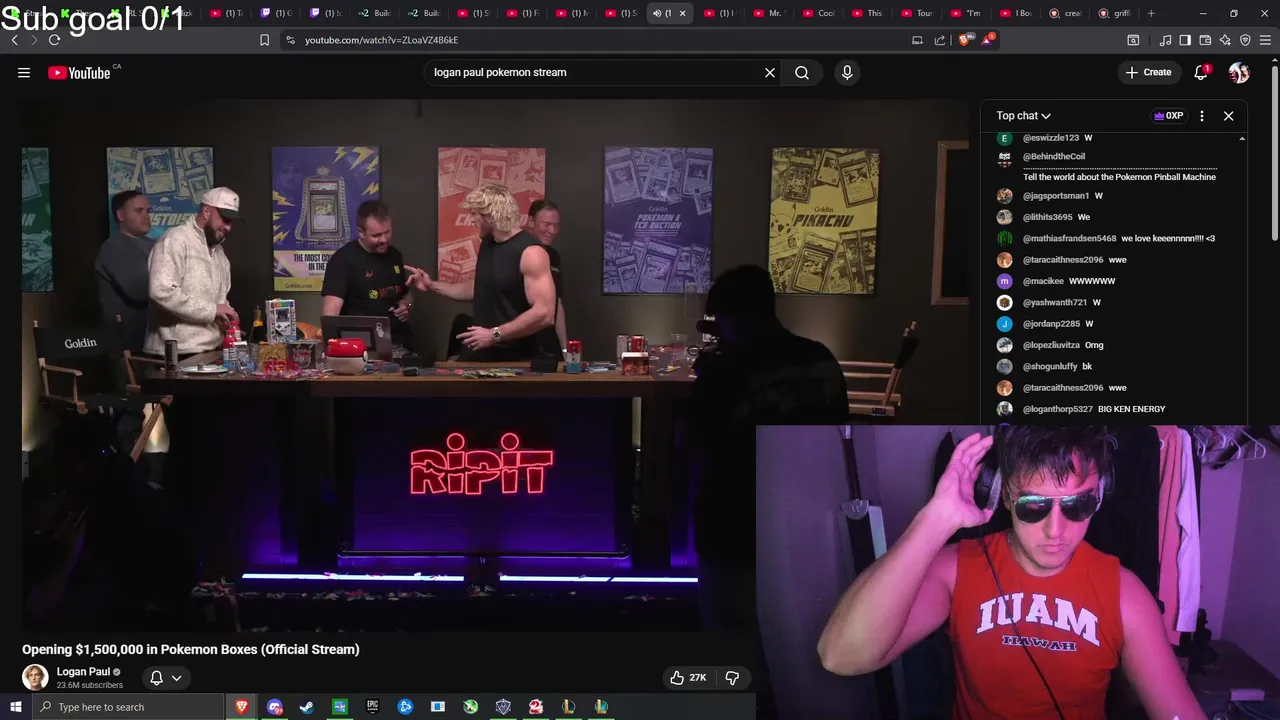Expand notification bell subscription options chevron

click(177, 678)
